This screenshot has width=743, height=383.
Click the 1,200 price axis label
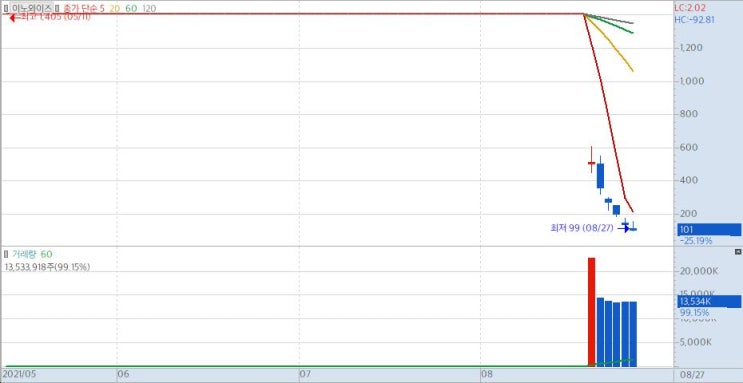[692, 48]
